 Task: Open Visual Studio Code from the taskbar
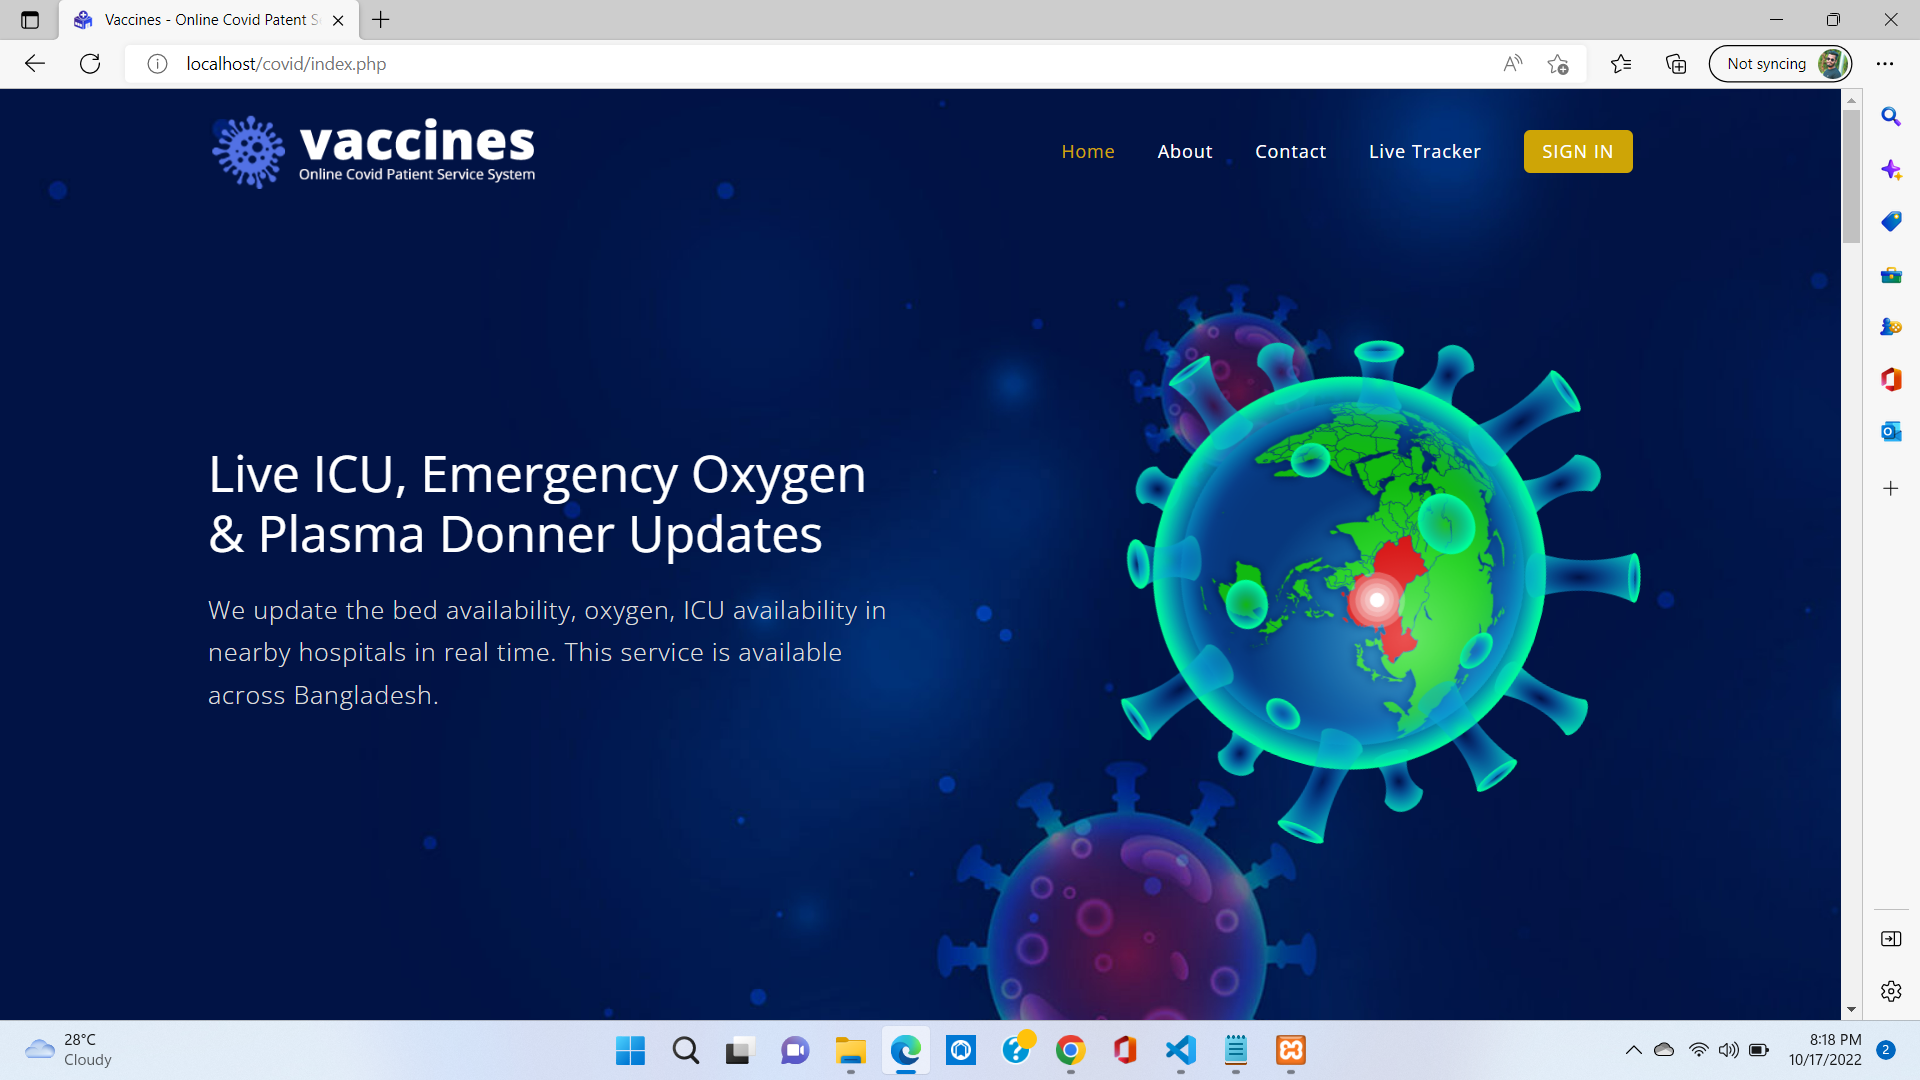click(x=1180, y=1051)
